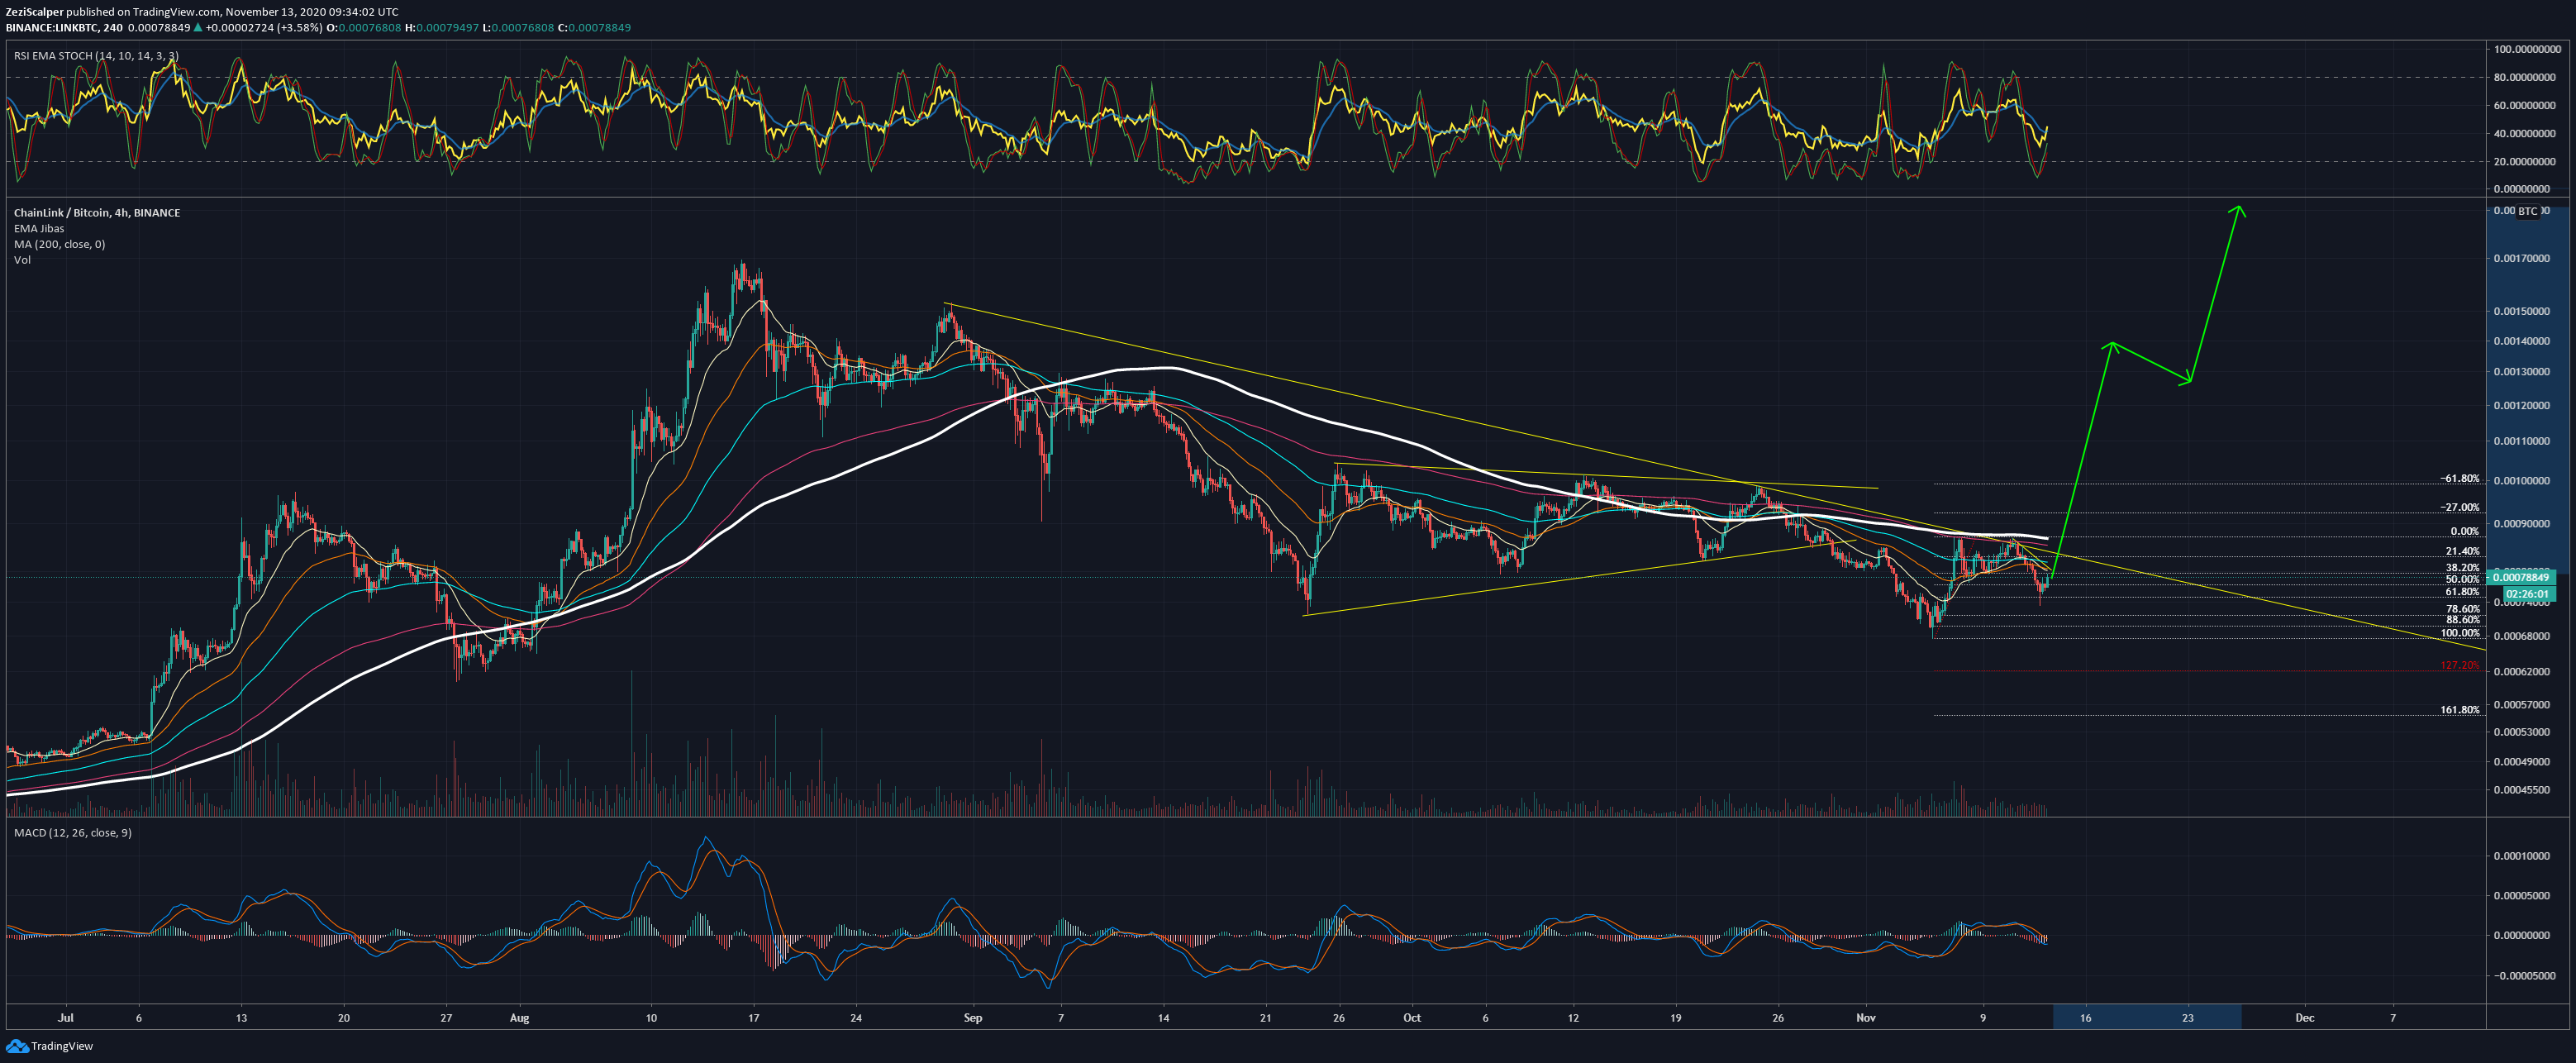
Task: Select the 21.40% Fibonacci level label
Action: tap(2462, 552)
